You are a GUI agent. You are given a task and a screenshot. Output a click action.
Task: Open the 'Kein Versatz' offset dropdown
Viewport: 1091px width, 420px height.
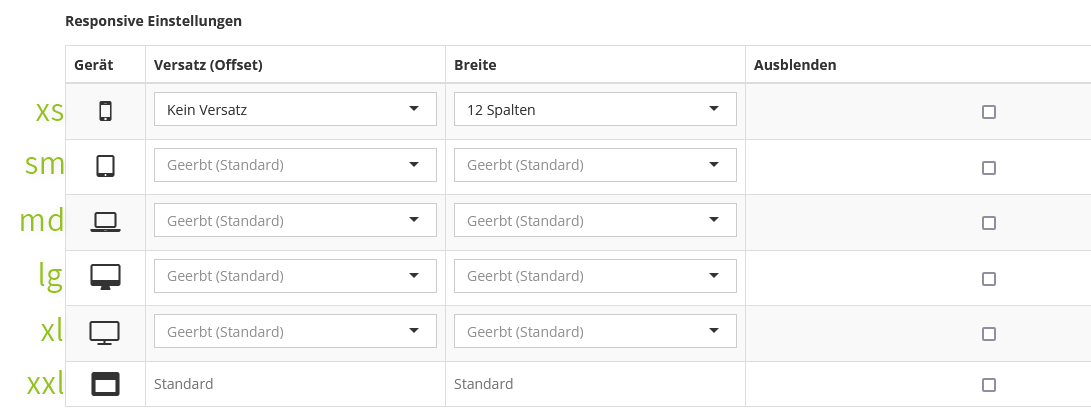pos(295,109)
